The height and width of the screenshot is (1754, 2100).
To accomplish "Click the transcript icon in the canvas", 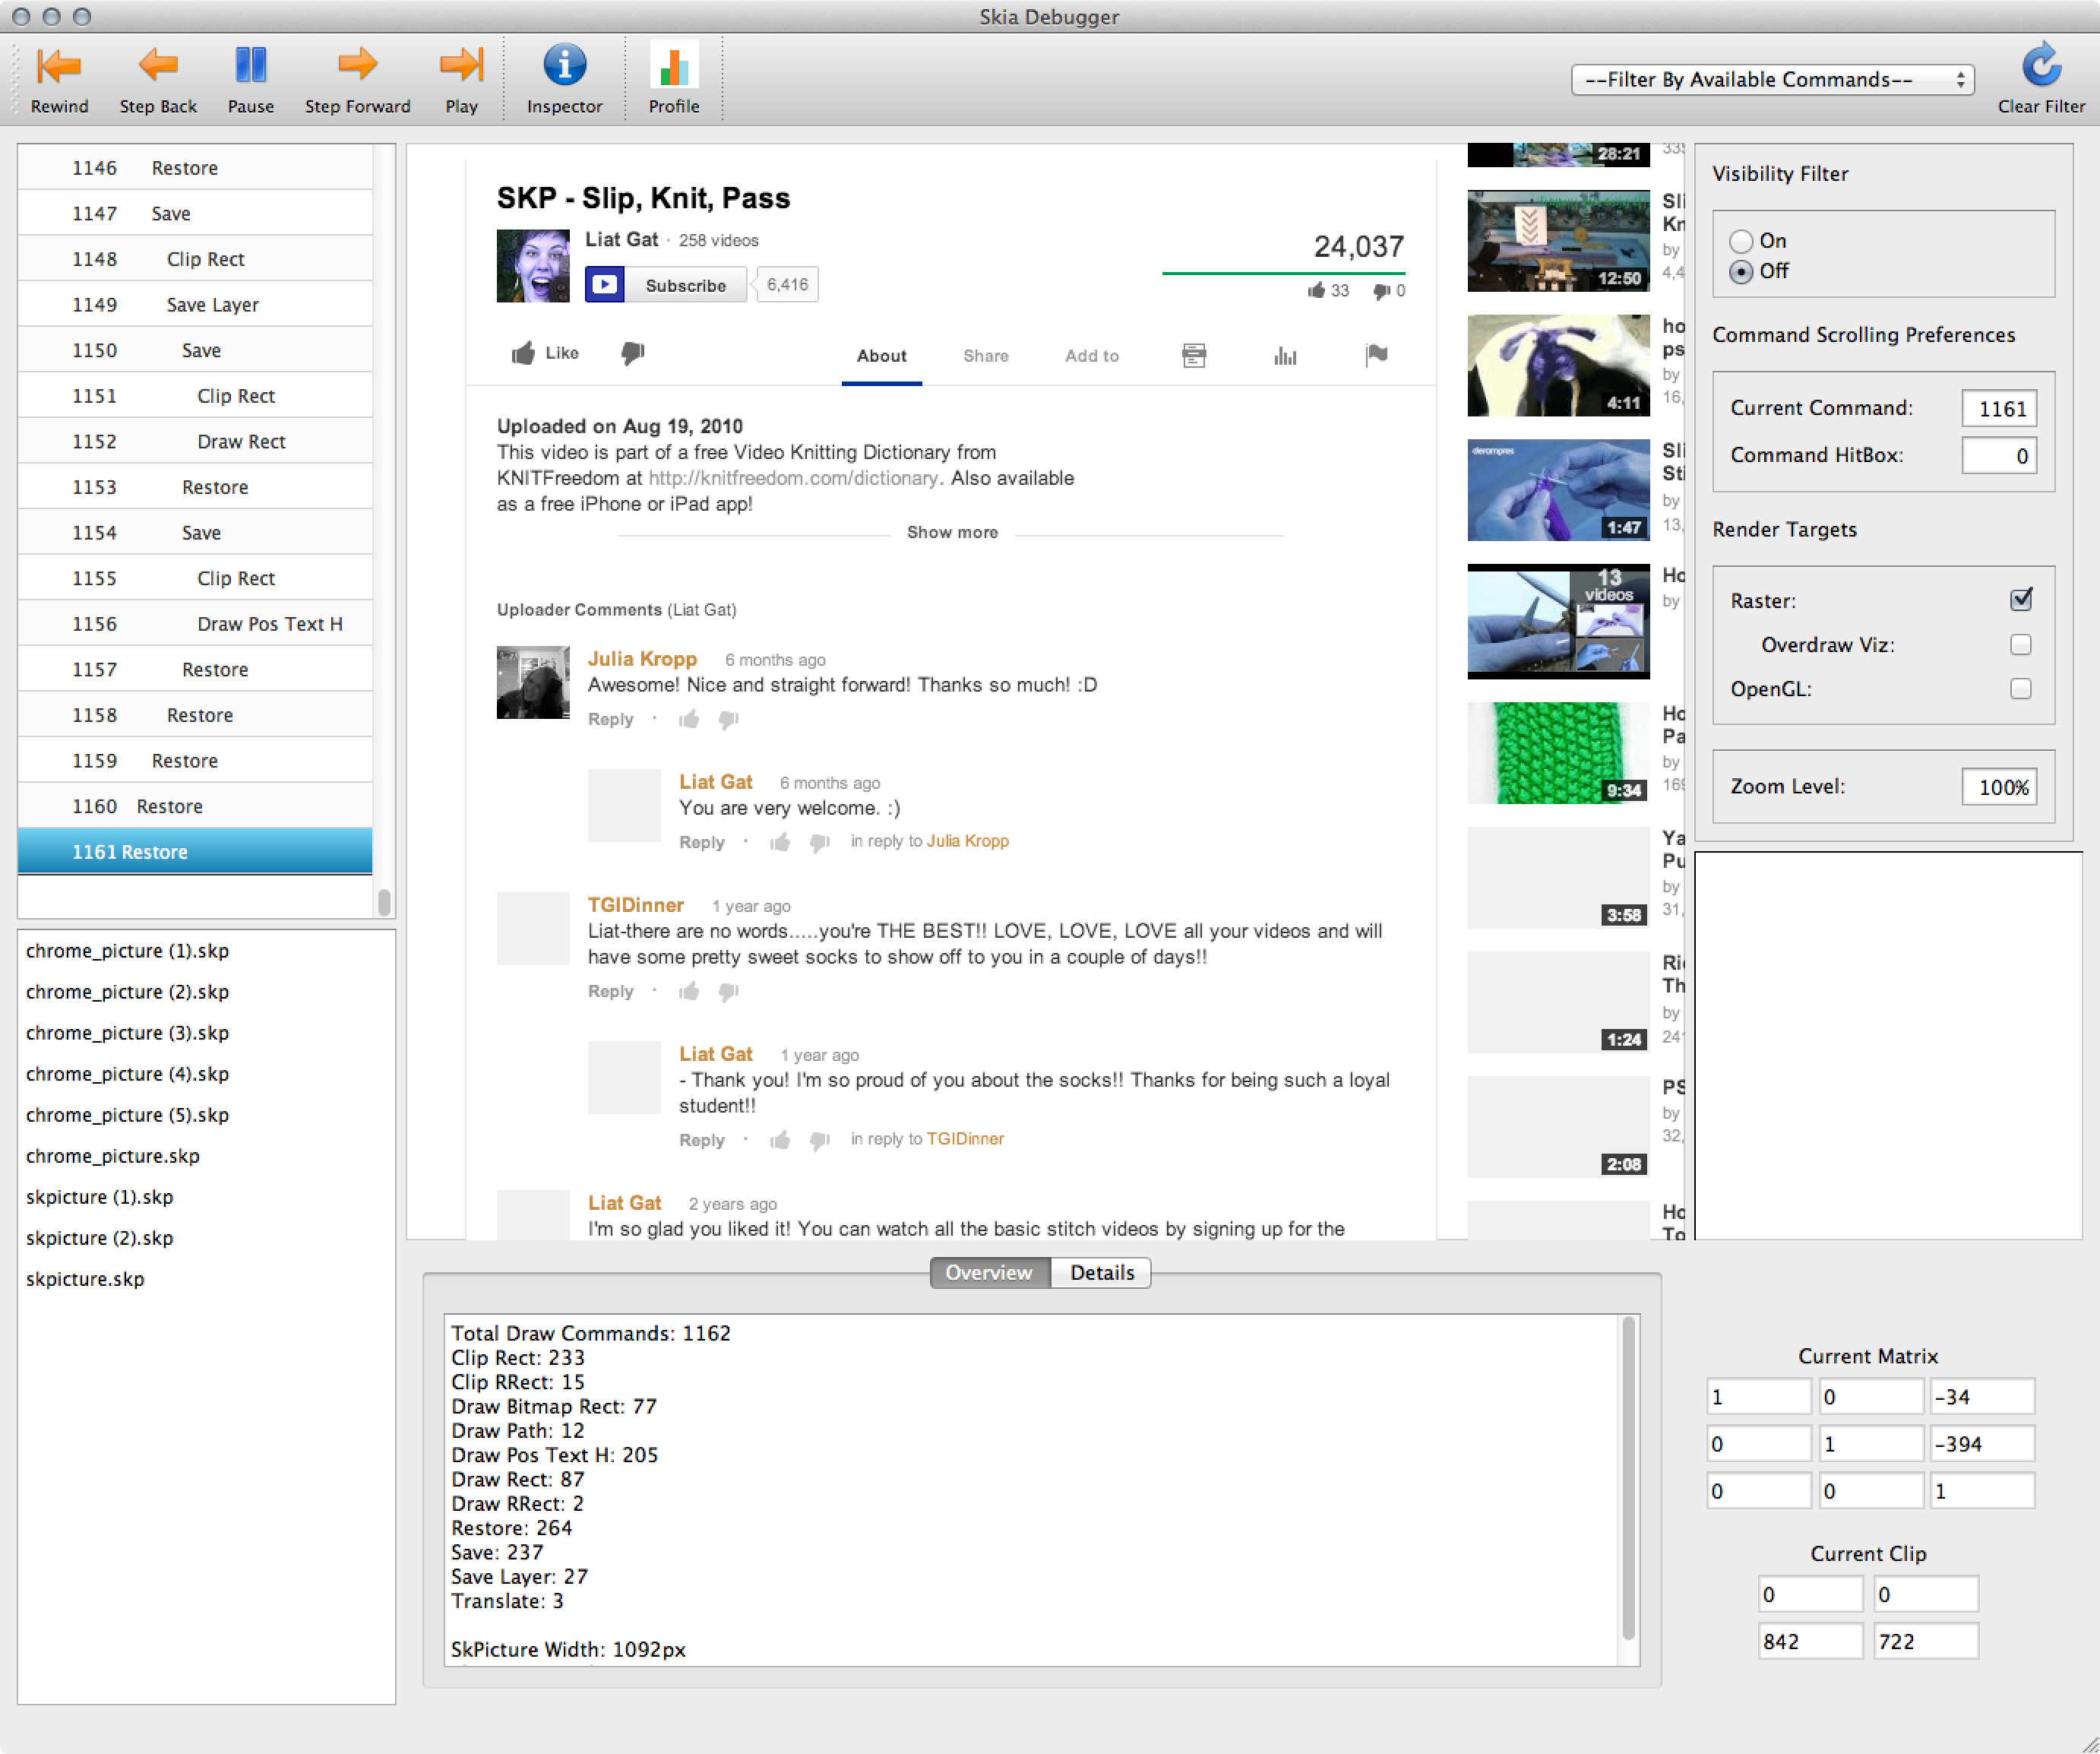I will point(1194,355).
